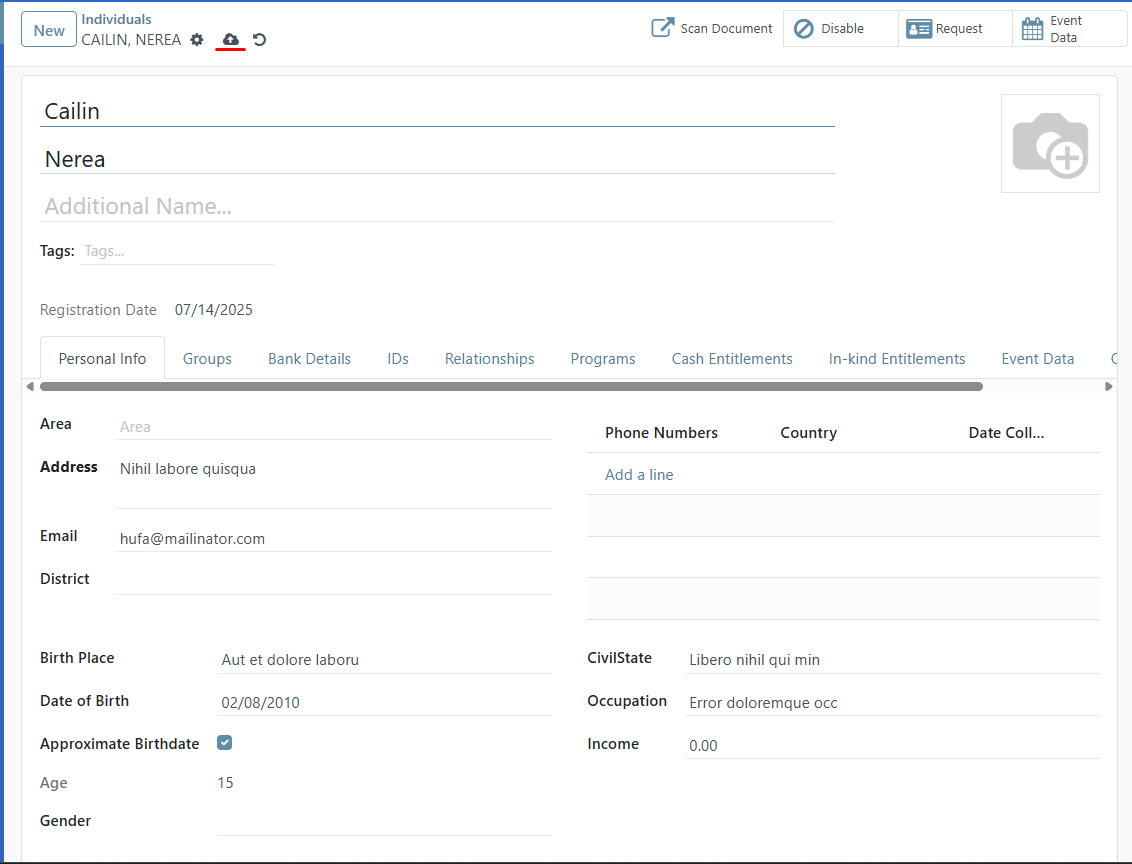Click the In-kind Entitlements tab
Viewport: 1132px width, 864px height.
[896, 358]
